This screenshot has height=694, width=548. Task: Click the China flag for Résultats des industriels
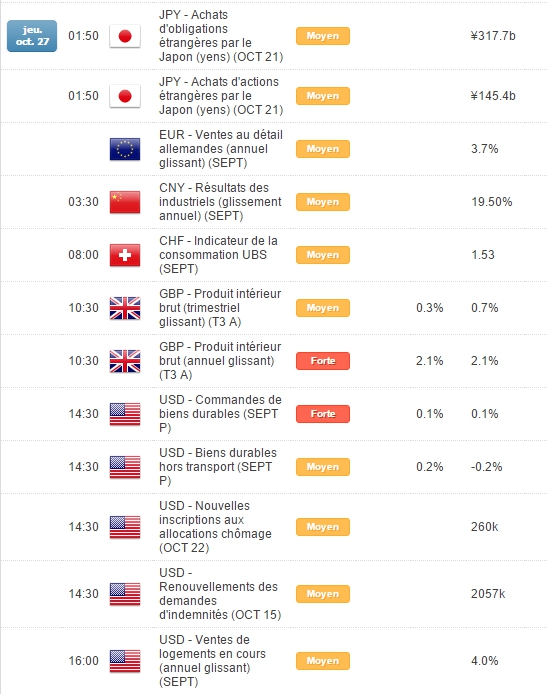(x=125, y=202)
